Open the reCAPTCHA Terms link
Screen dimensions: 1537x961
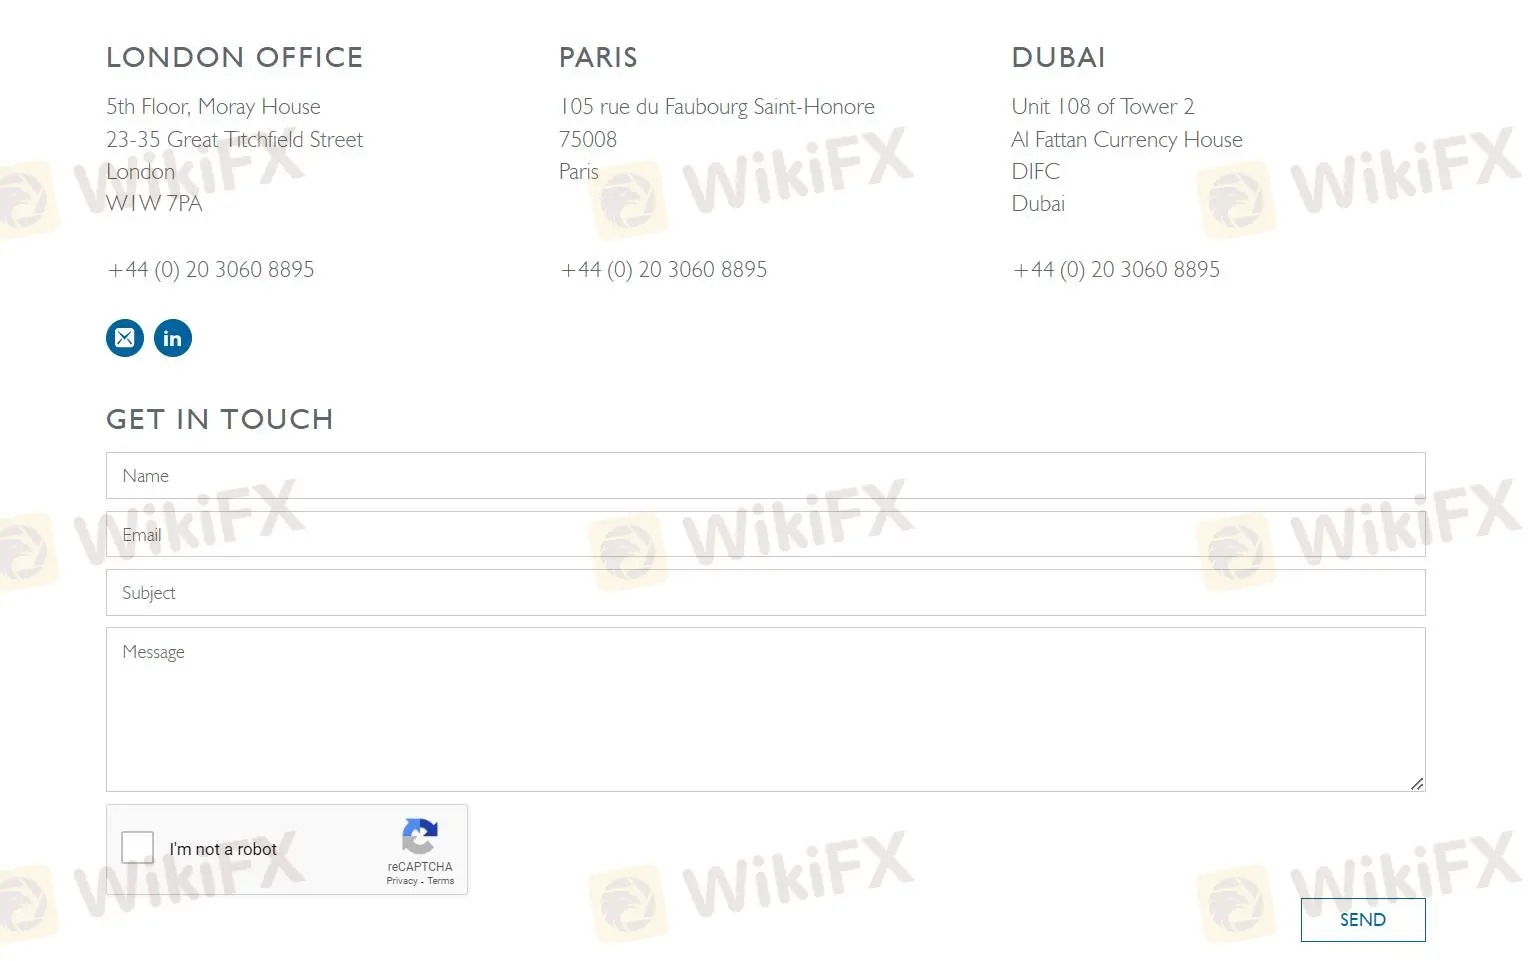click(x=441, y=881)
